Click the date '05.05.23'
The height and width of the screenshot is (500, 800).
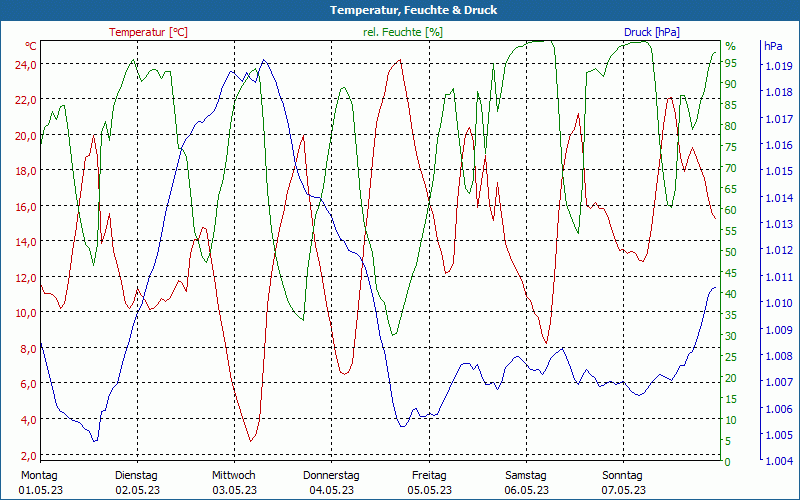click(x=430, y=490)
